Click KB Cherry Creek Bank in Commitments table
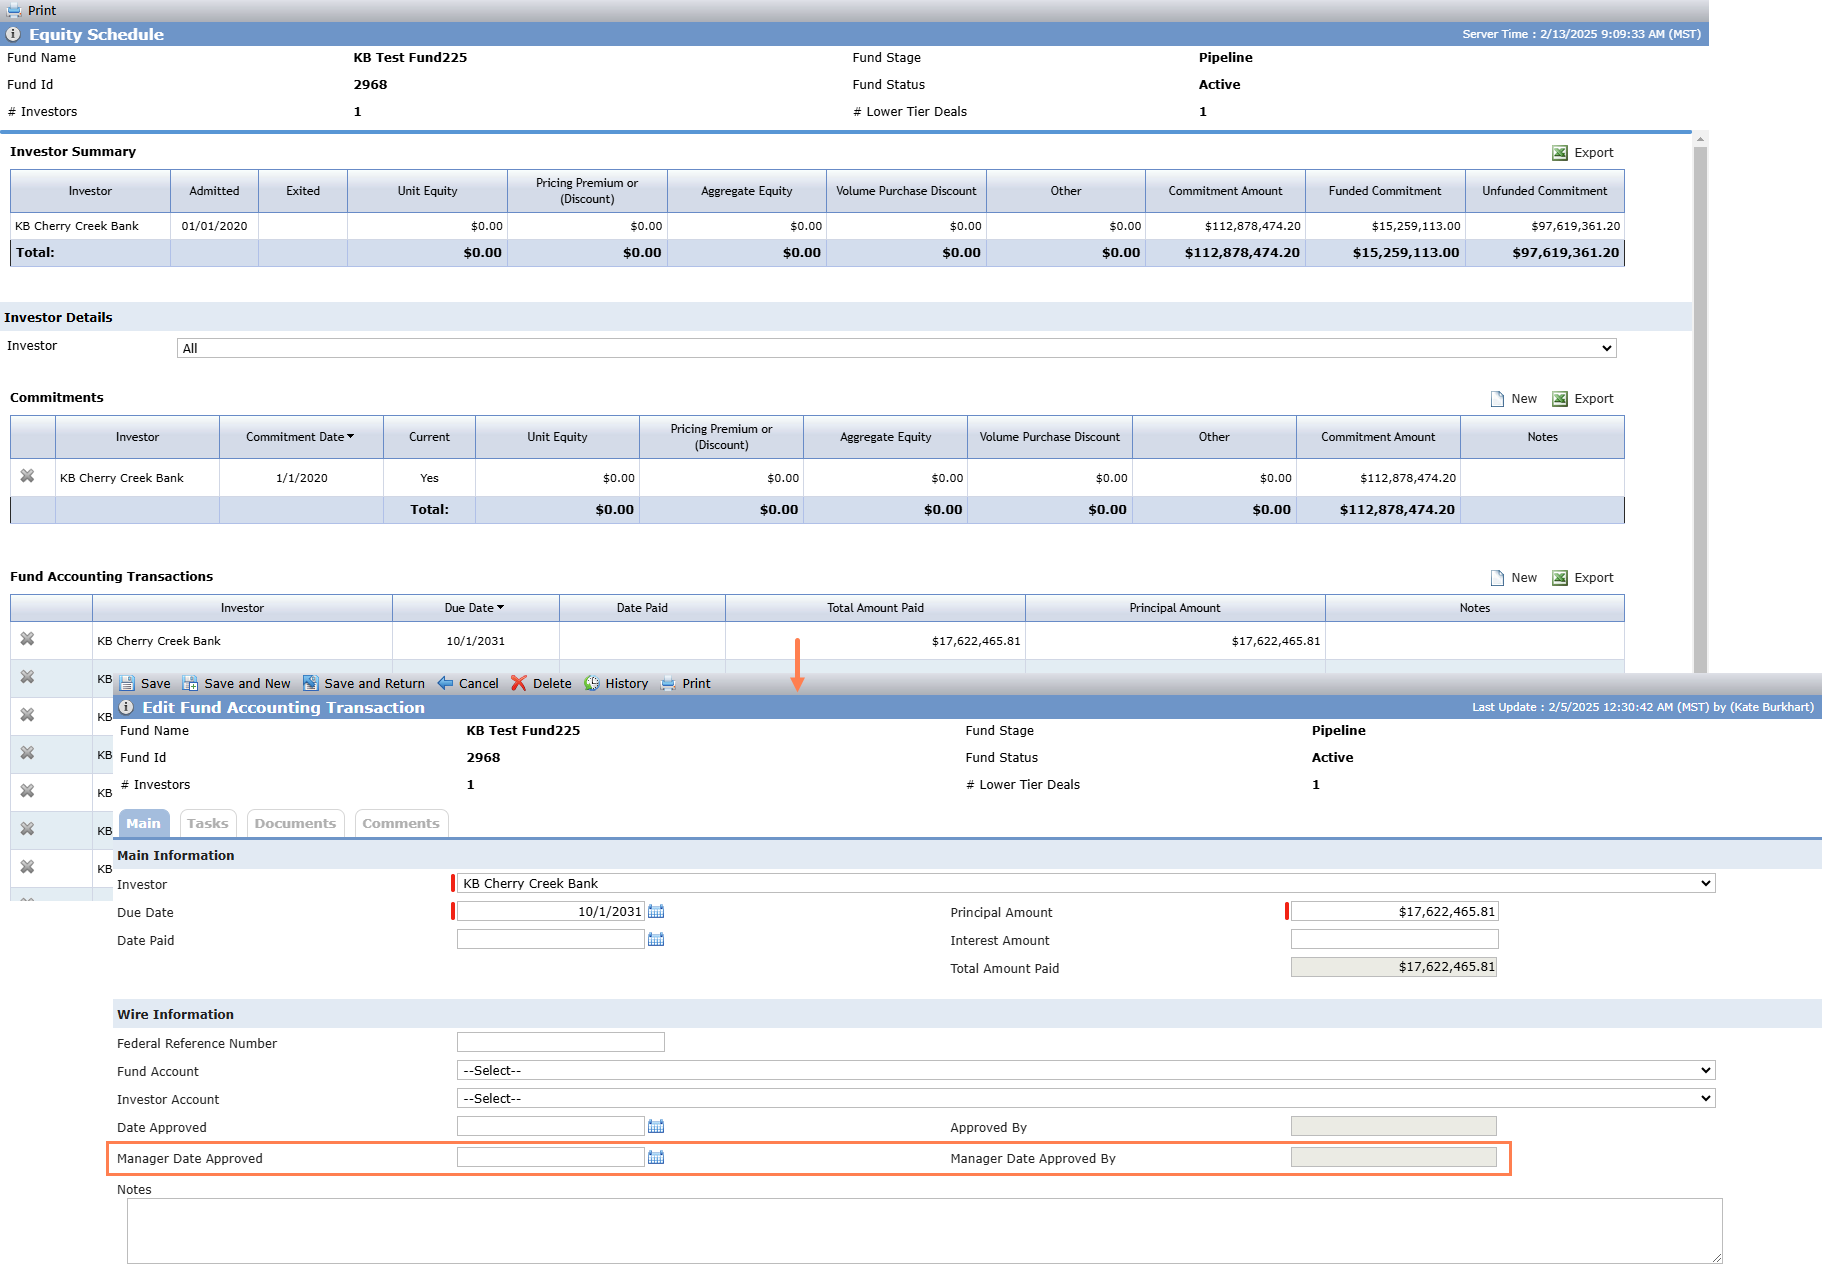 pos(122,478)
